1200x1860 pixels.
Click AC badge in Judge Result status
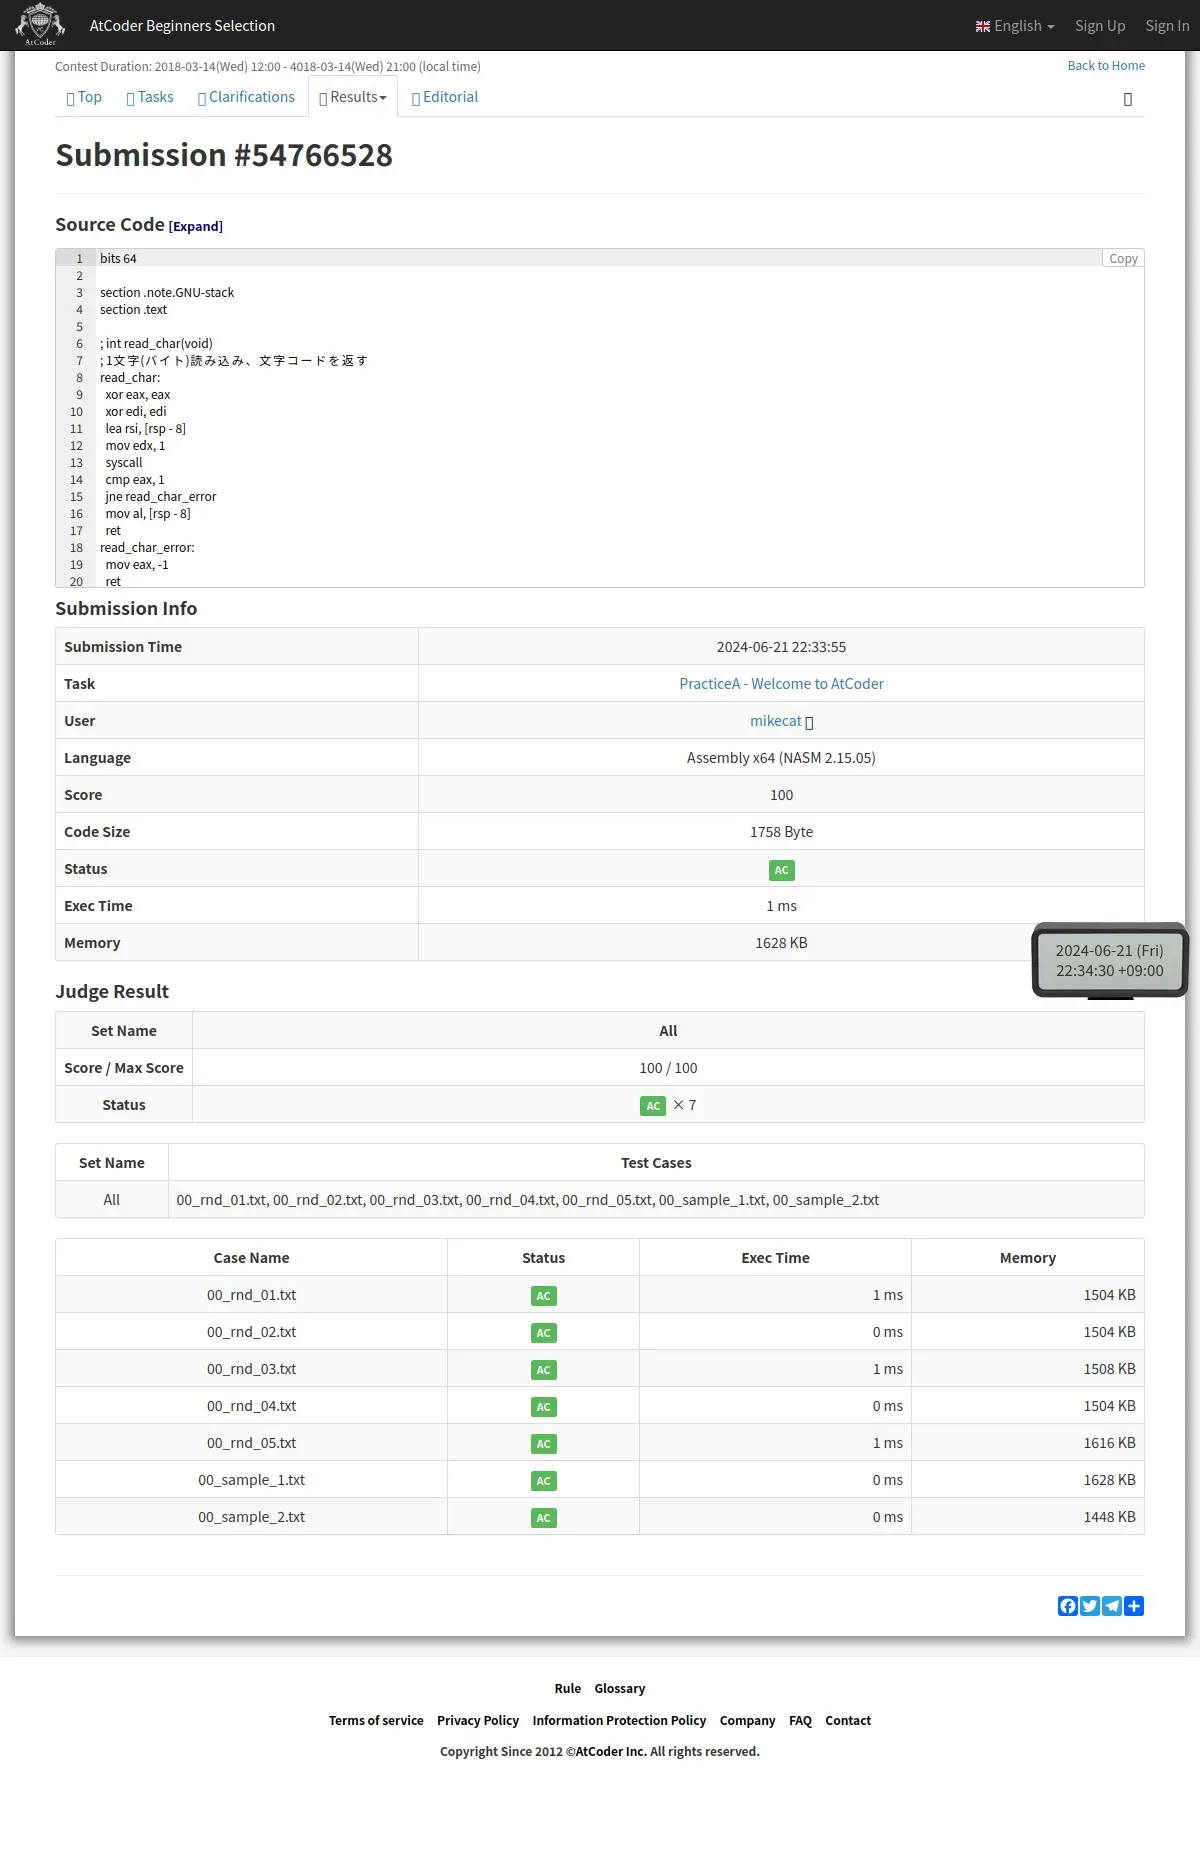[653, 1106]
